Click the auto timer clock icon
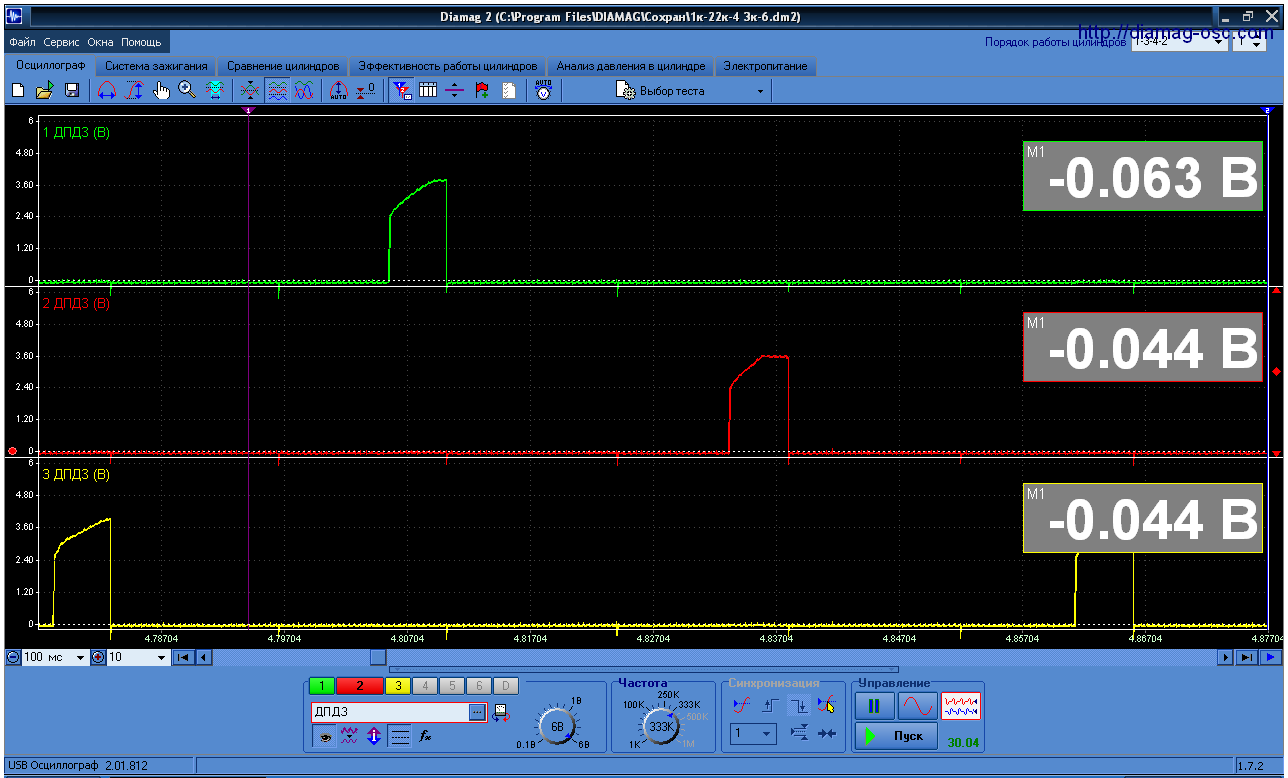The height and width of the screenshot is (778, 1288). 543,91
